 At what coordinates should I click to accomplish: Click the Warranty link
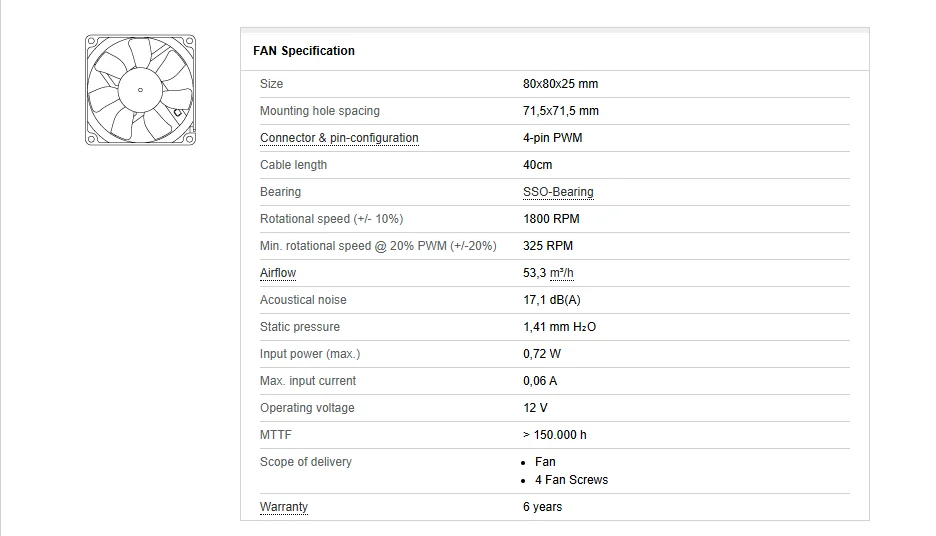click(284, 507)
